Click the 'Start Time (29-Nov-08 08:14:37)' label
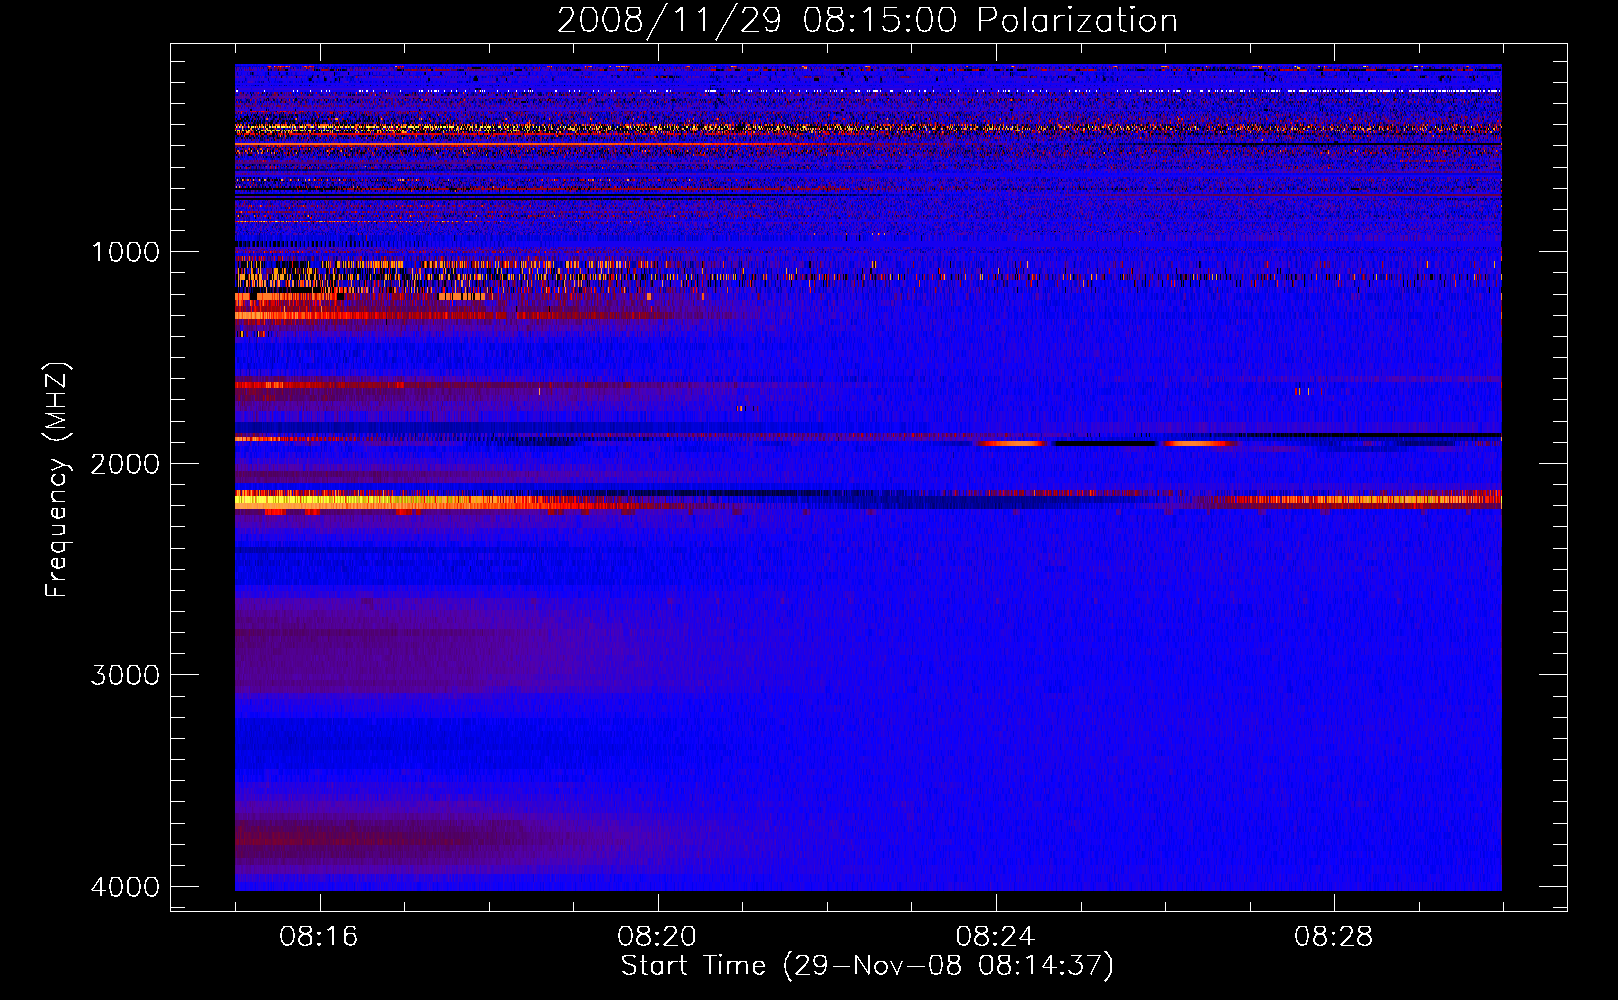This screenshot has height=1000, width=1618. 867,966
